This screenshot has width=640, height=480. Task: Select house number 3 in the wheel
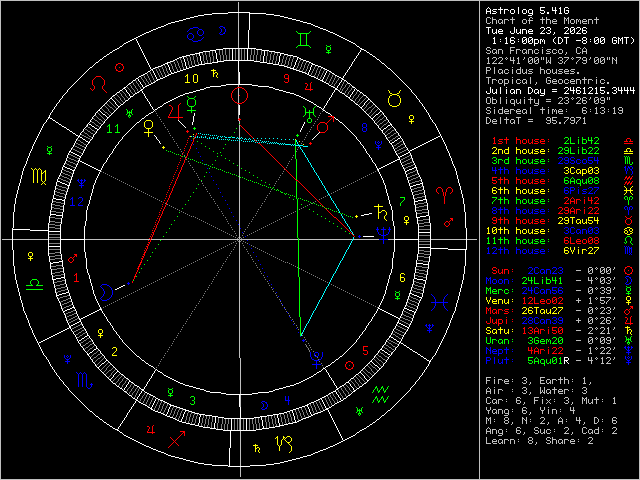coord(192,400)
